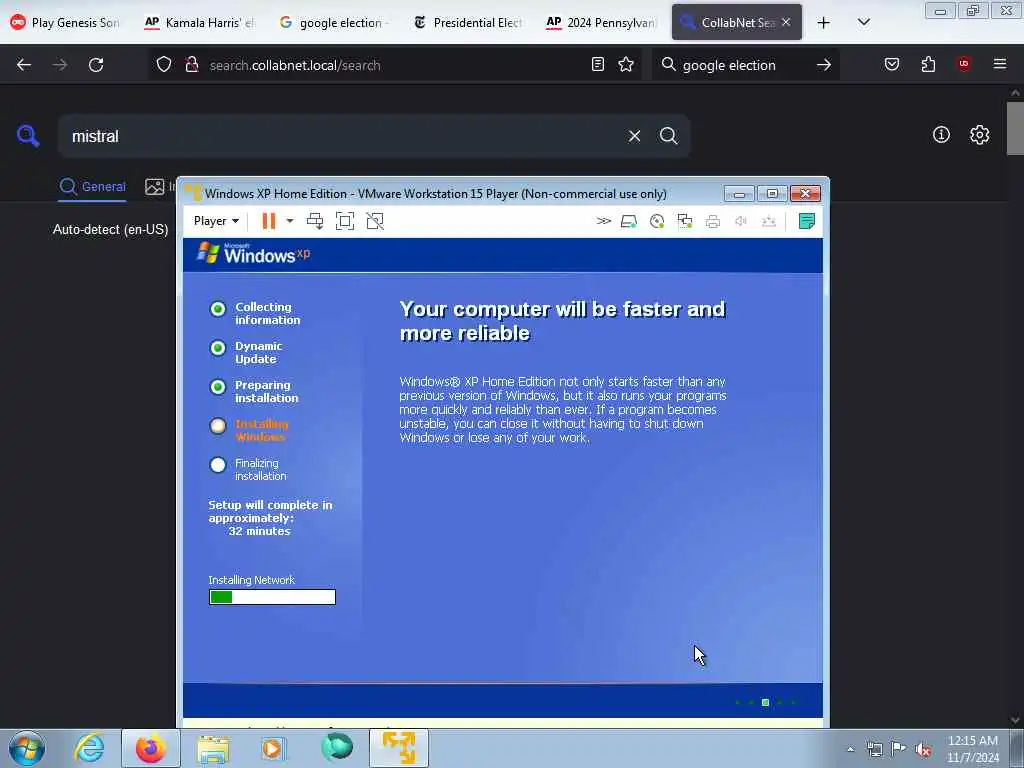This screenshot has height=768, width=1024.
Task: Click the CD/DVD drive device icon
Action: (x=657, y=221)
